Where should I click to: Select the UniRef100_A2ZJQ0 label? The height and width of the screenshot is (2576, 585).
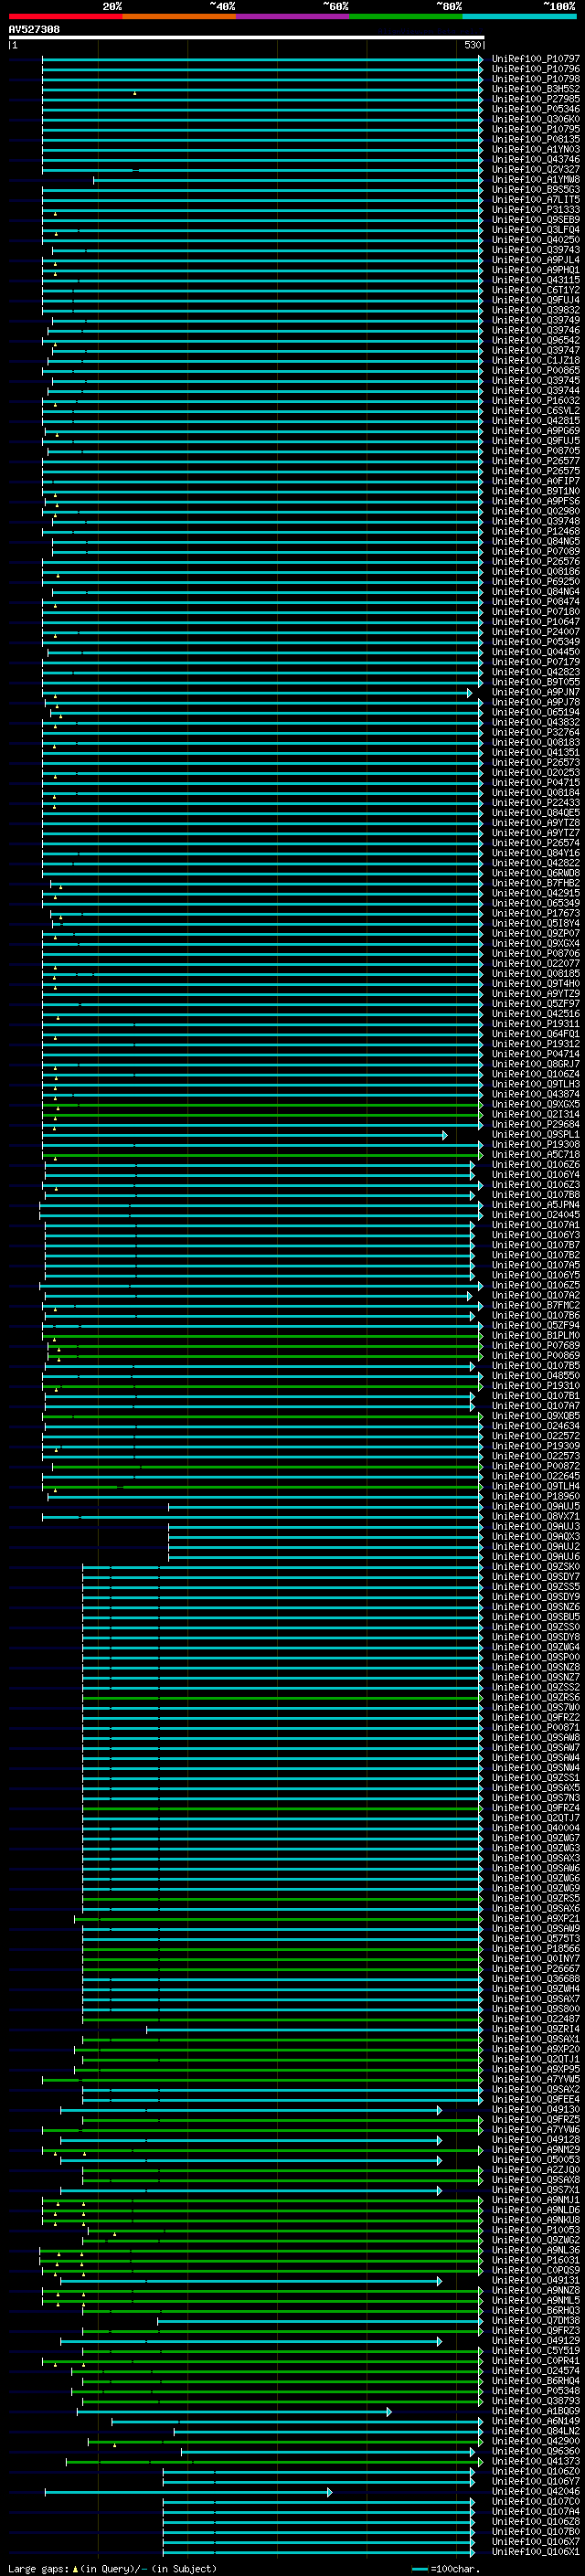(536, 2170)
